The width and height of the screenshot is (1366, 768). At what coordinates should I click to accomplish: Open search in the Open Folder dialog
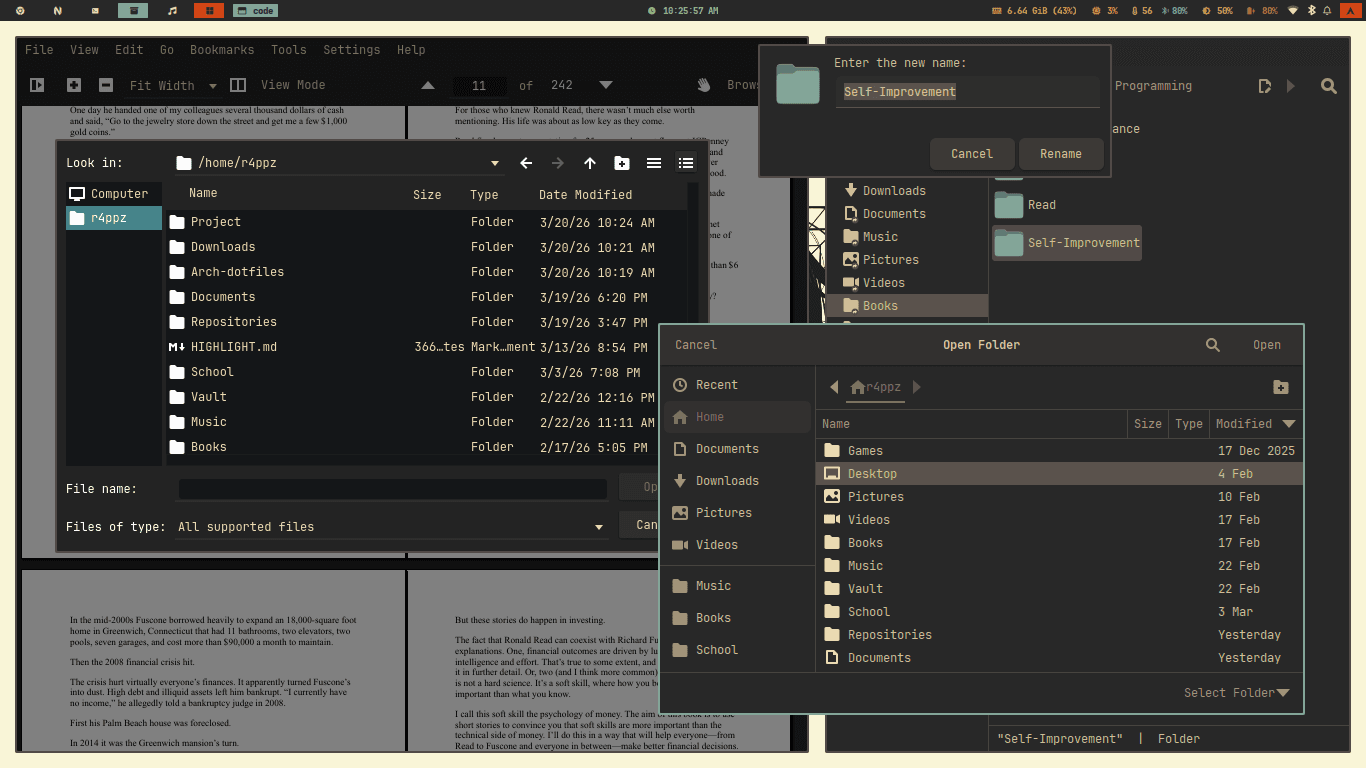[1213, 345]
